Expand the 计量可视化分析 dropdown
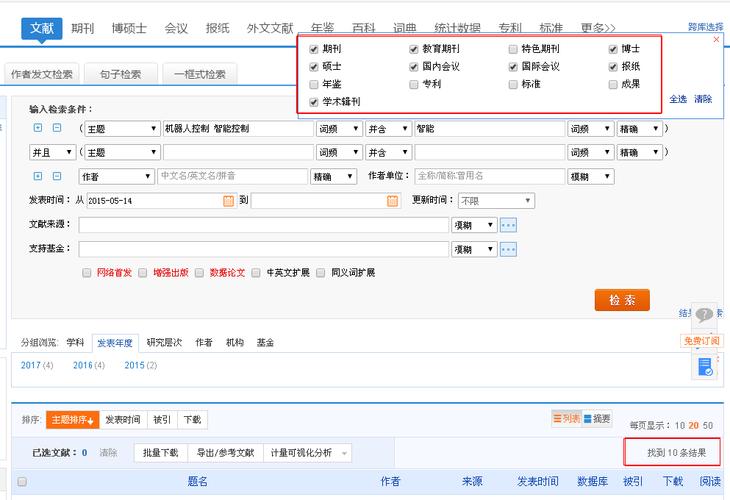Viewport: 730px width, 500px height. 307,453
